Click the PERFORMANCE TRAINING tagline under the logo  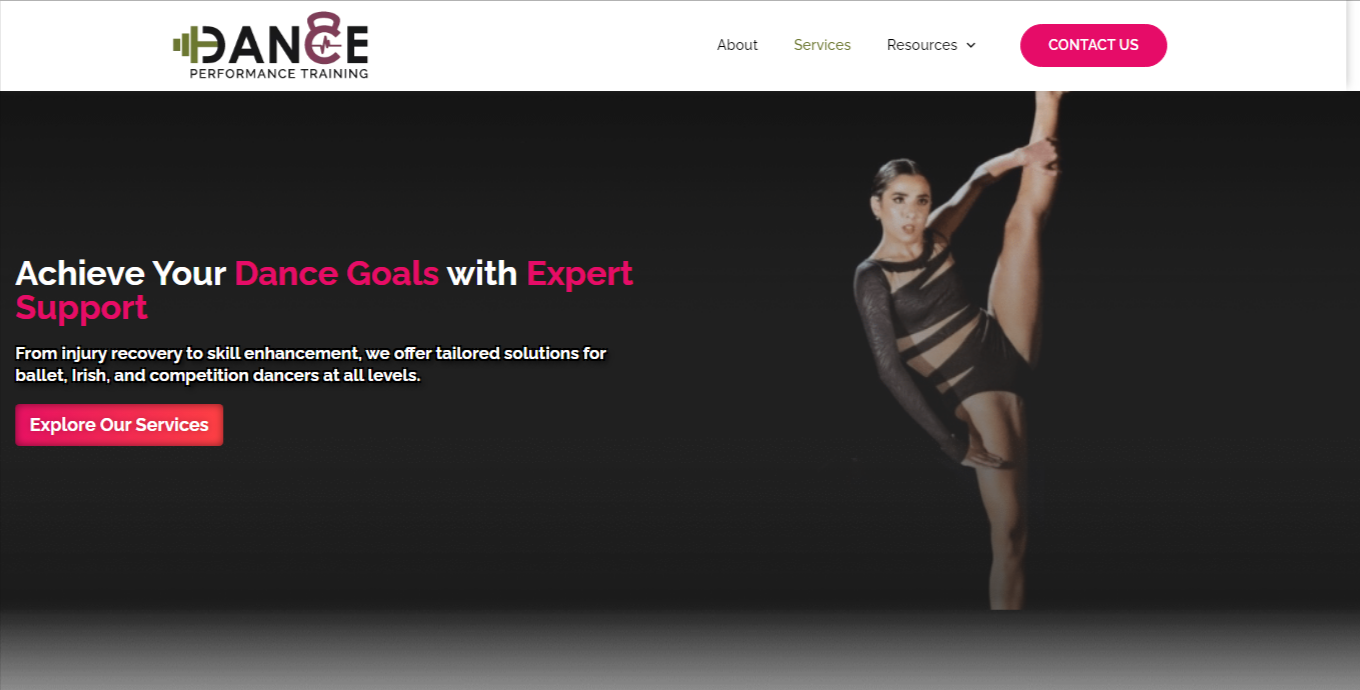[x=279, y=73]
